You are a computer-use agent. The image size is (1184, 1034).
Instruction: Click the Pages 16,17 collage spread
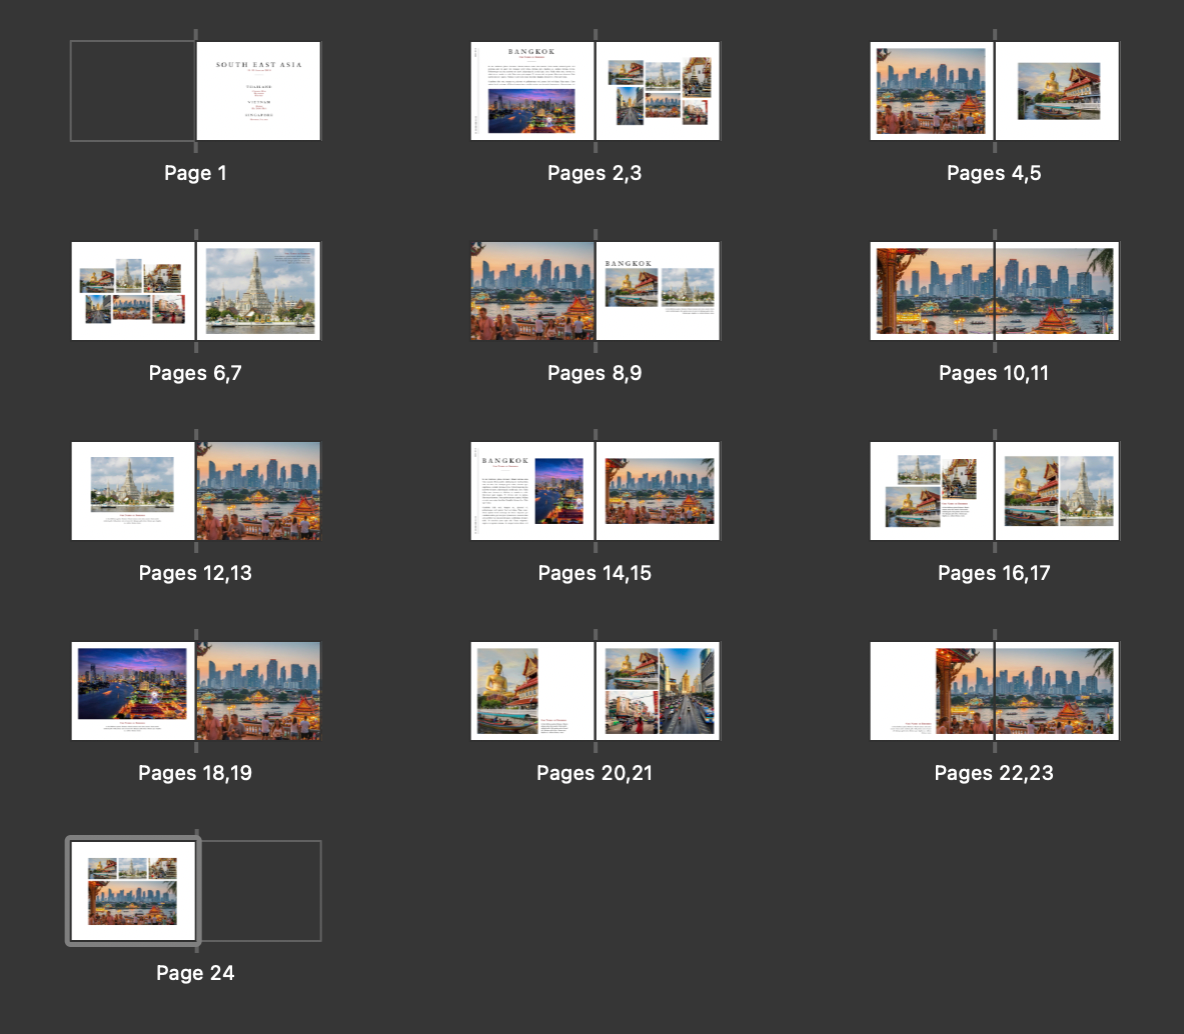click(x=994, y=490)
